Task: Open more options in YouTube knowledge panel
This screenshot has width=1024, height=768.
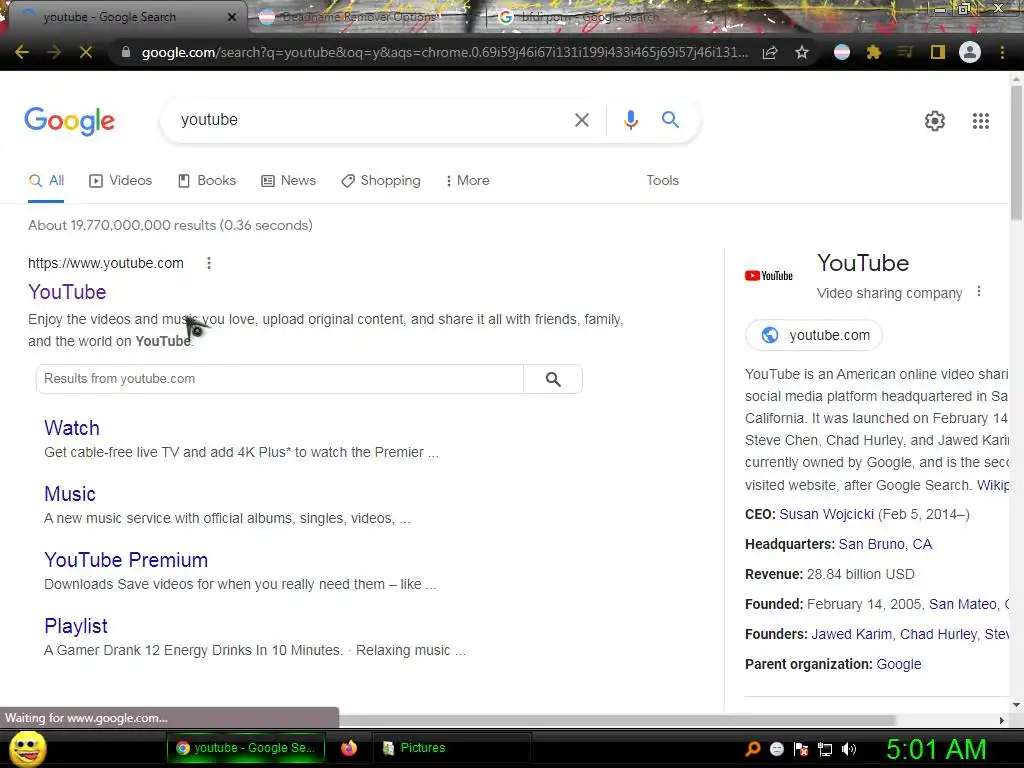Action: click(978, 291)
